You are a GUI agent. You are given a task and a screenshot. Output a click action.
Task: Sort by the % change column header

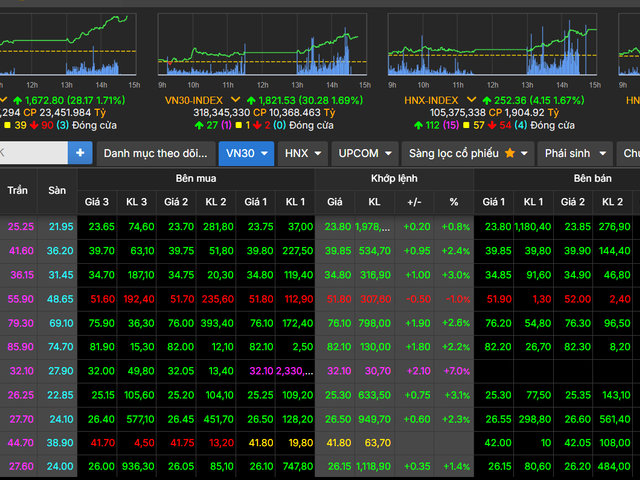coord(453,202)
